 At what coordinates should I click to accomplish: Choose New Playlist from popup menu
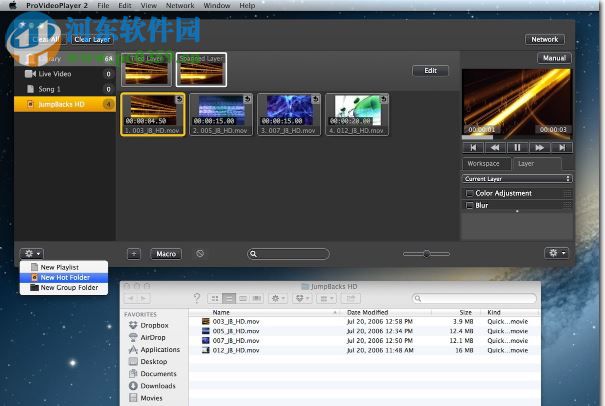(x=64, y=267)
